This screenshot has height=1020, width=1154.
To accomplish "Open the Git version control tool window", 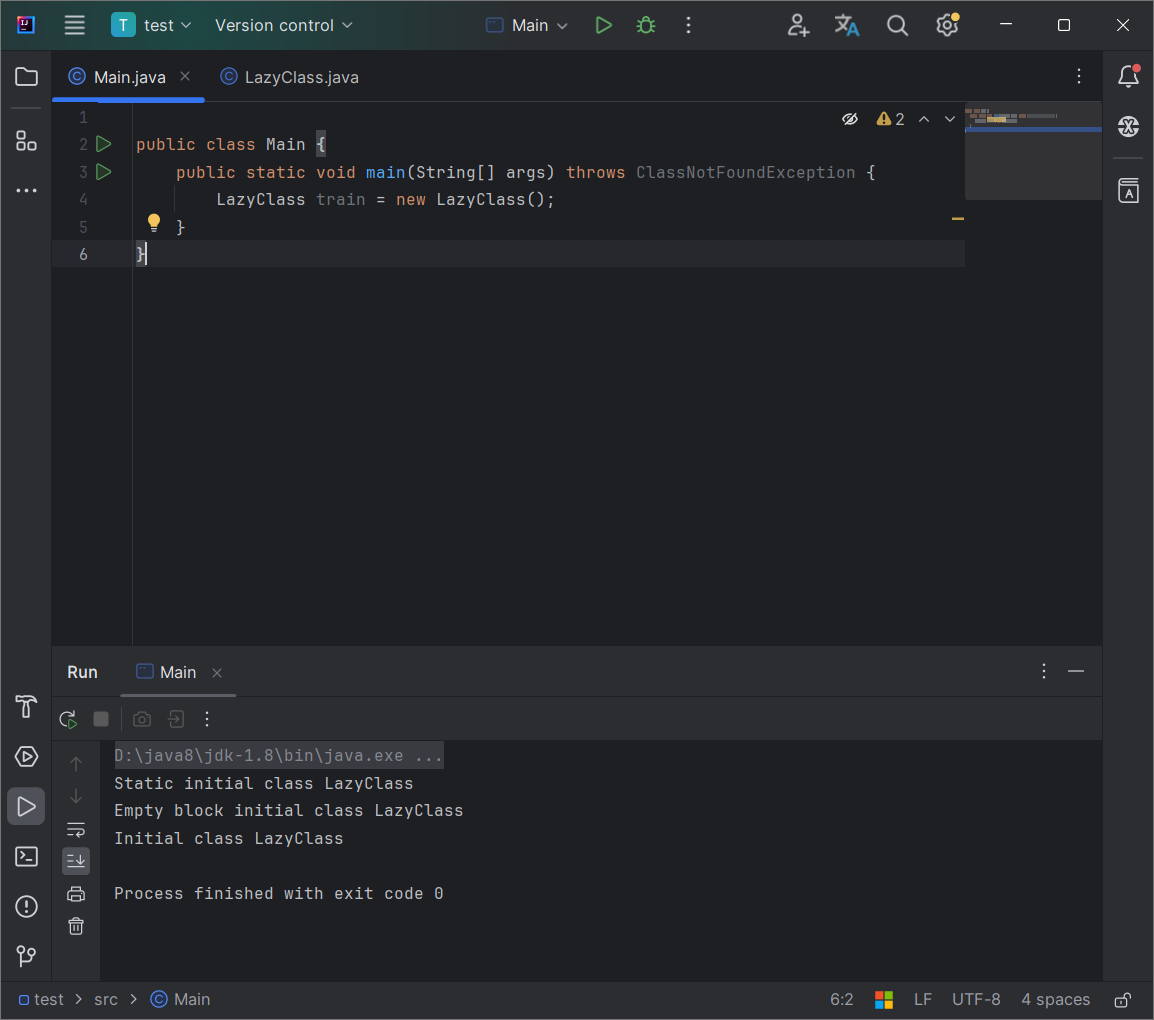I will click(26, 957).
